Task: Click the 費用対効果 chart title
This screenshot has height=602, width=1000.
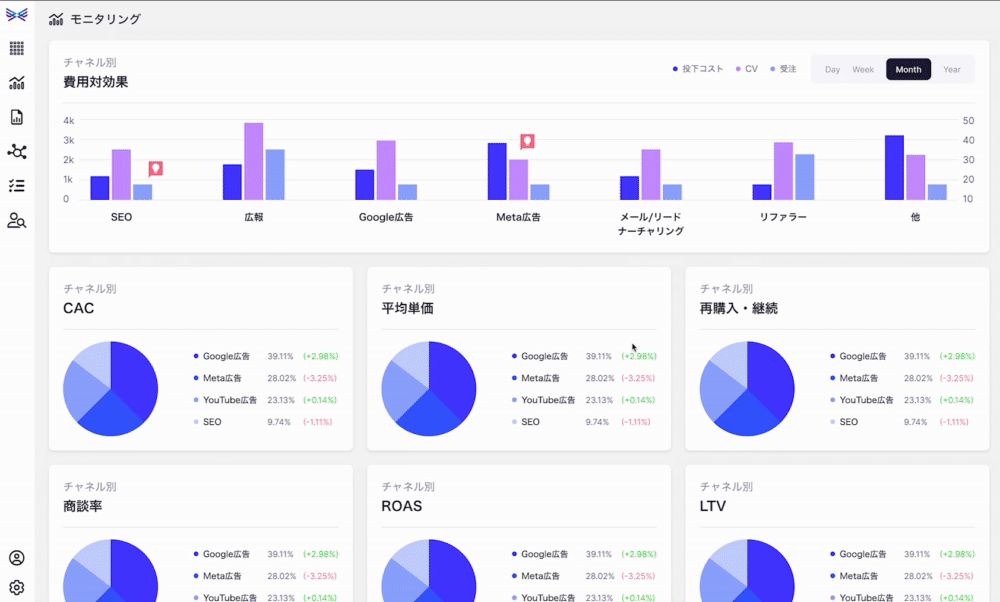Action: point(96,82)
